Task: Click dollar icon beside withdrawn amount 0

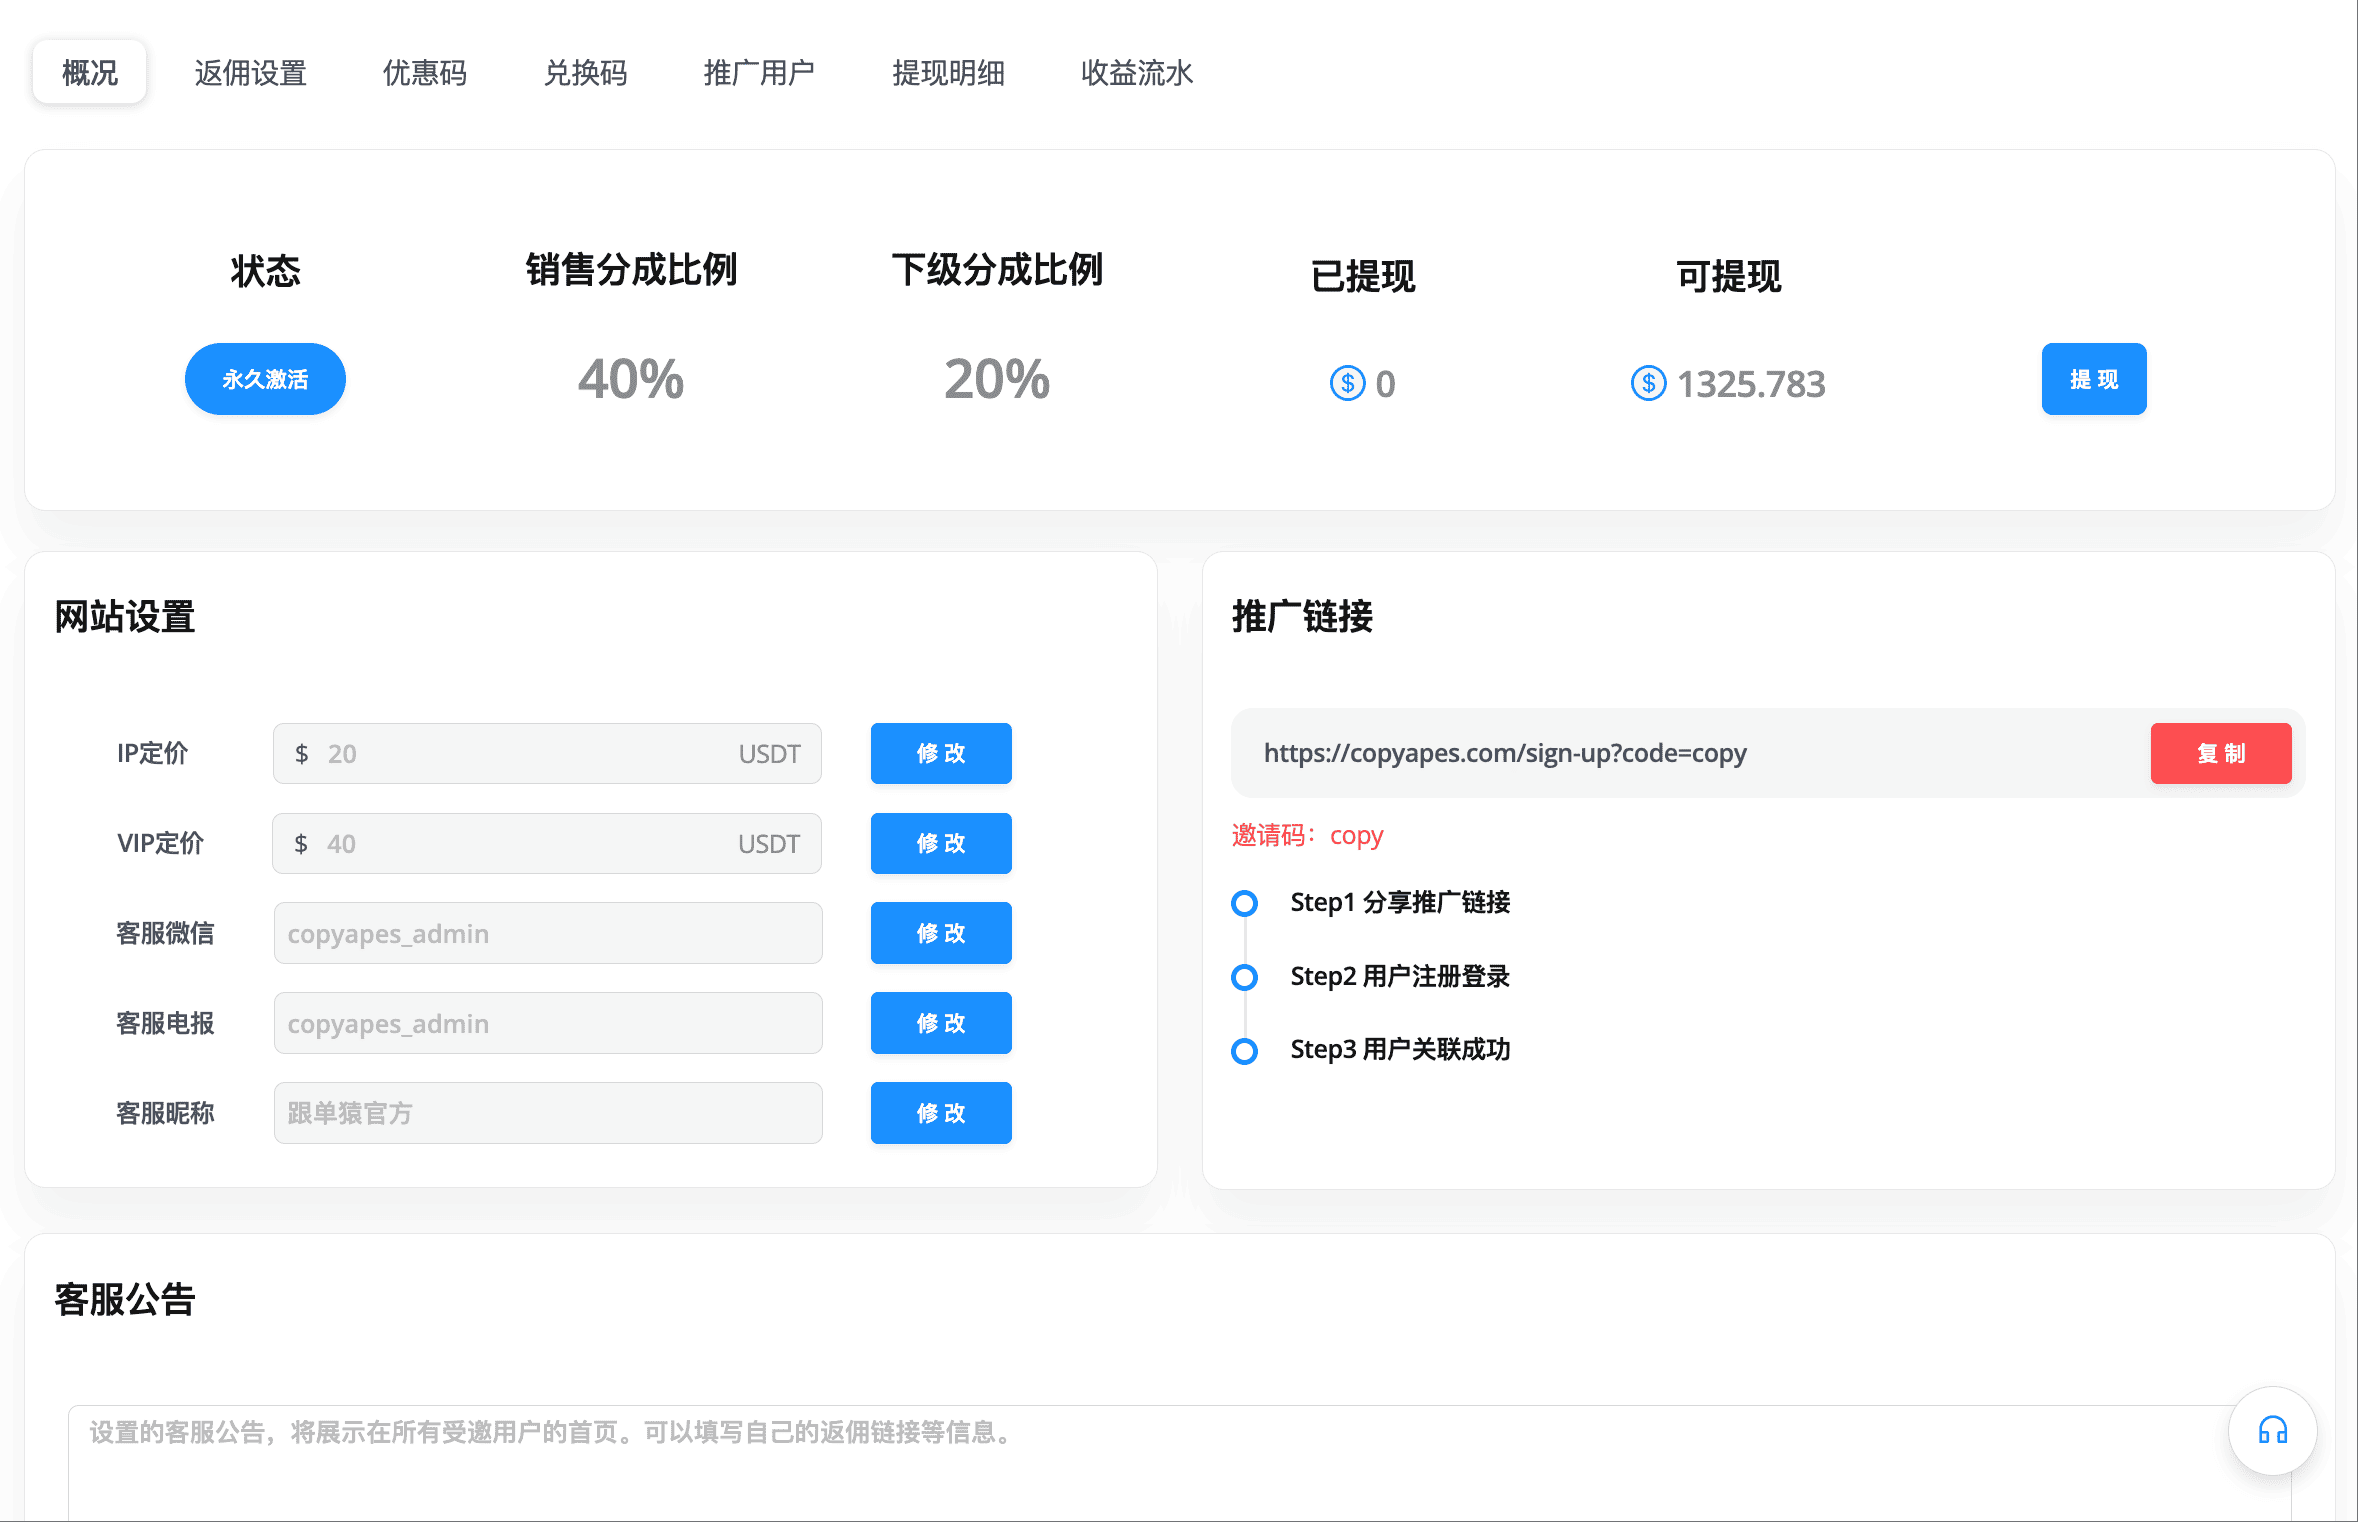Action: click(1347, 383)
